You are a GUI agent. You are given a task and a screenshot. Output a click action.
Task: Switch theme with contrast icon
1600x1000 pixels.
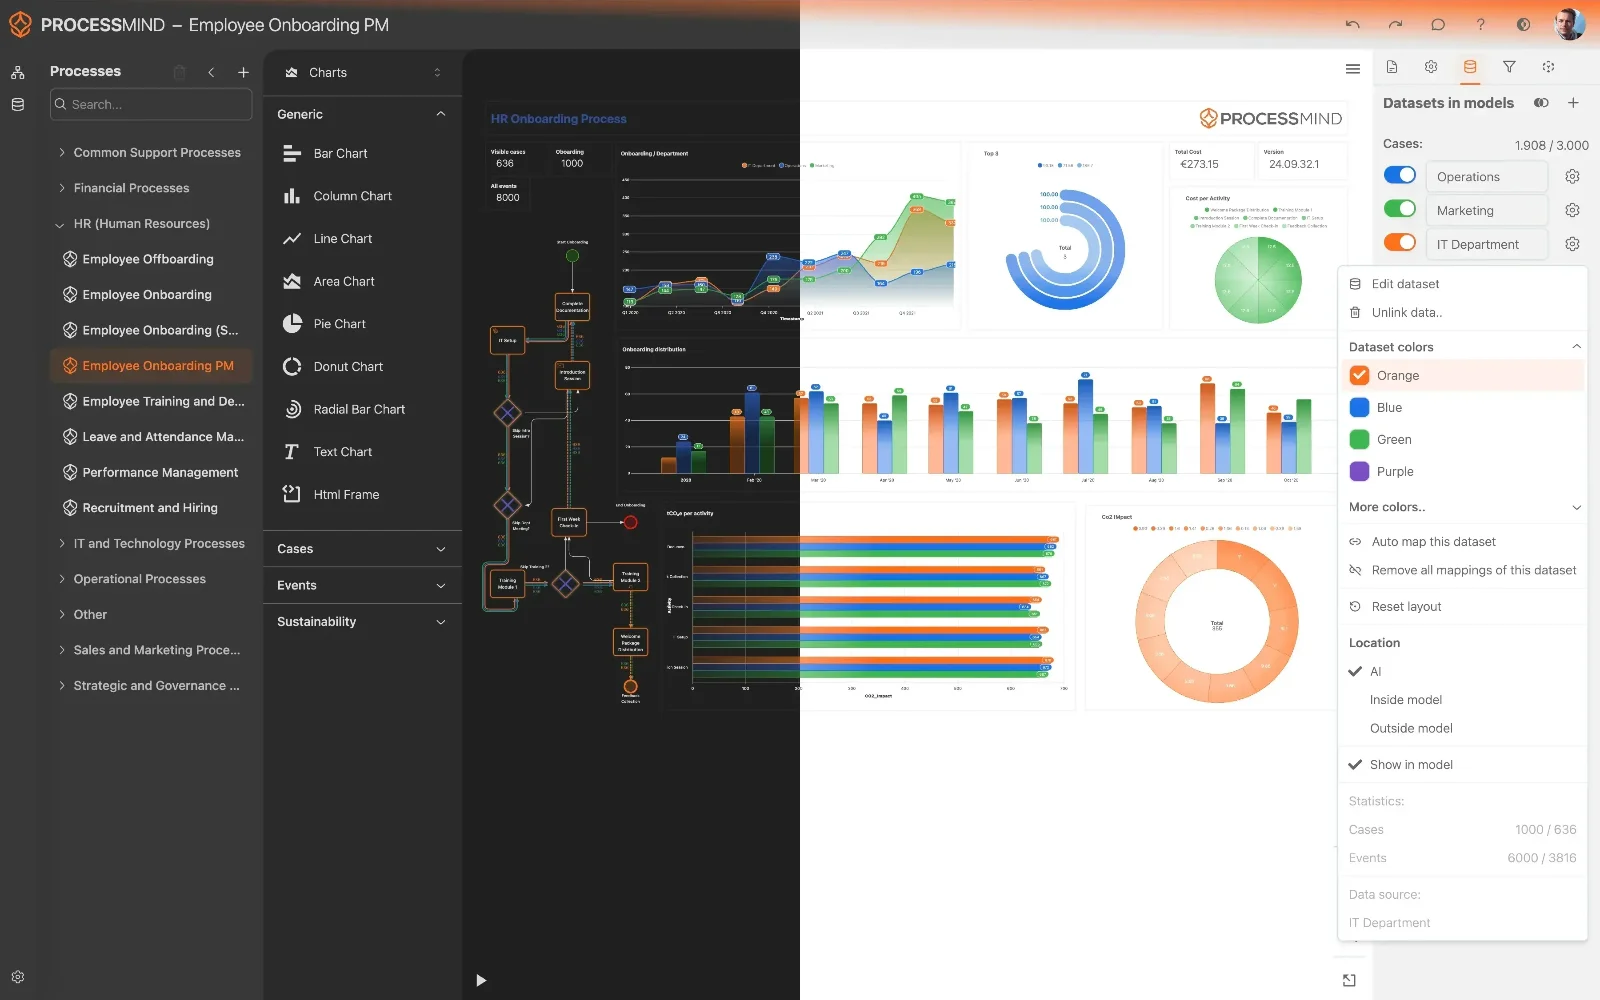pyautogui.click(x=1524, y=25)
